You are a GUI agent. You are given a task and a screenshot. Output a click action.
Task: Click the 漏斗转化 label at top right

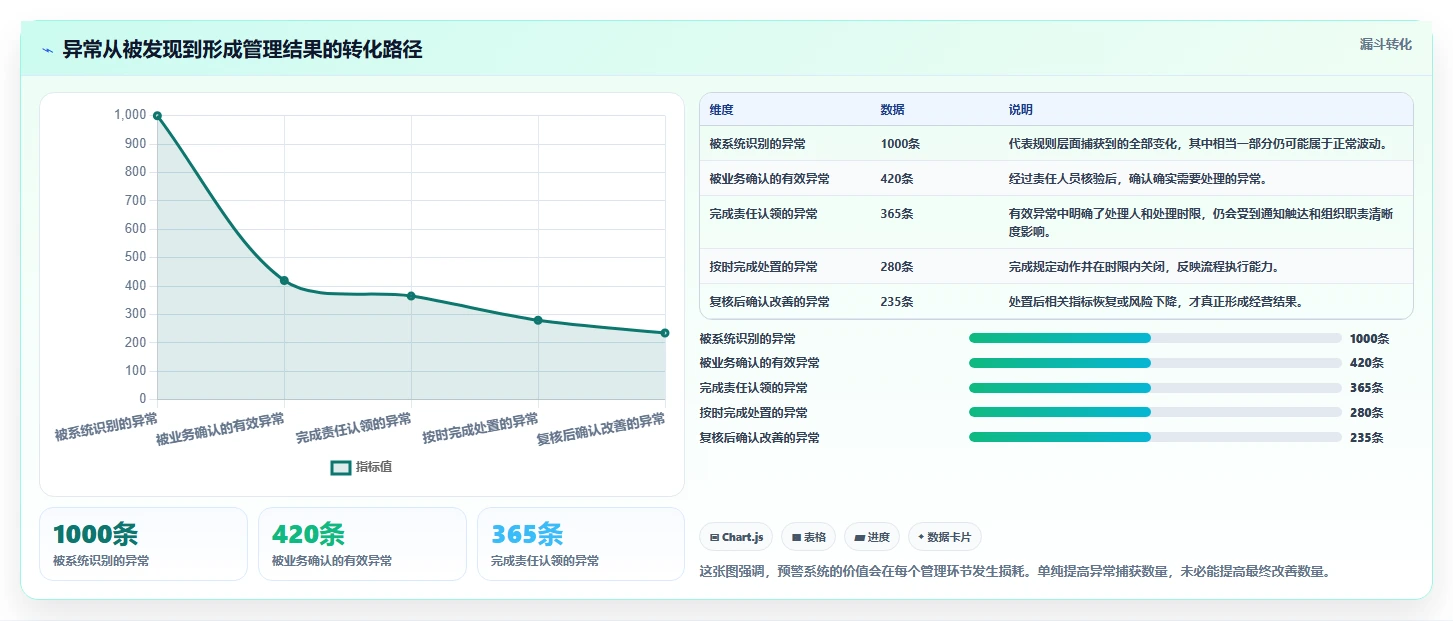tap(1386, 44)
